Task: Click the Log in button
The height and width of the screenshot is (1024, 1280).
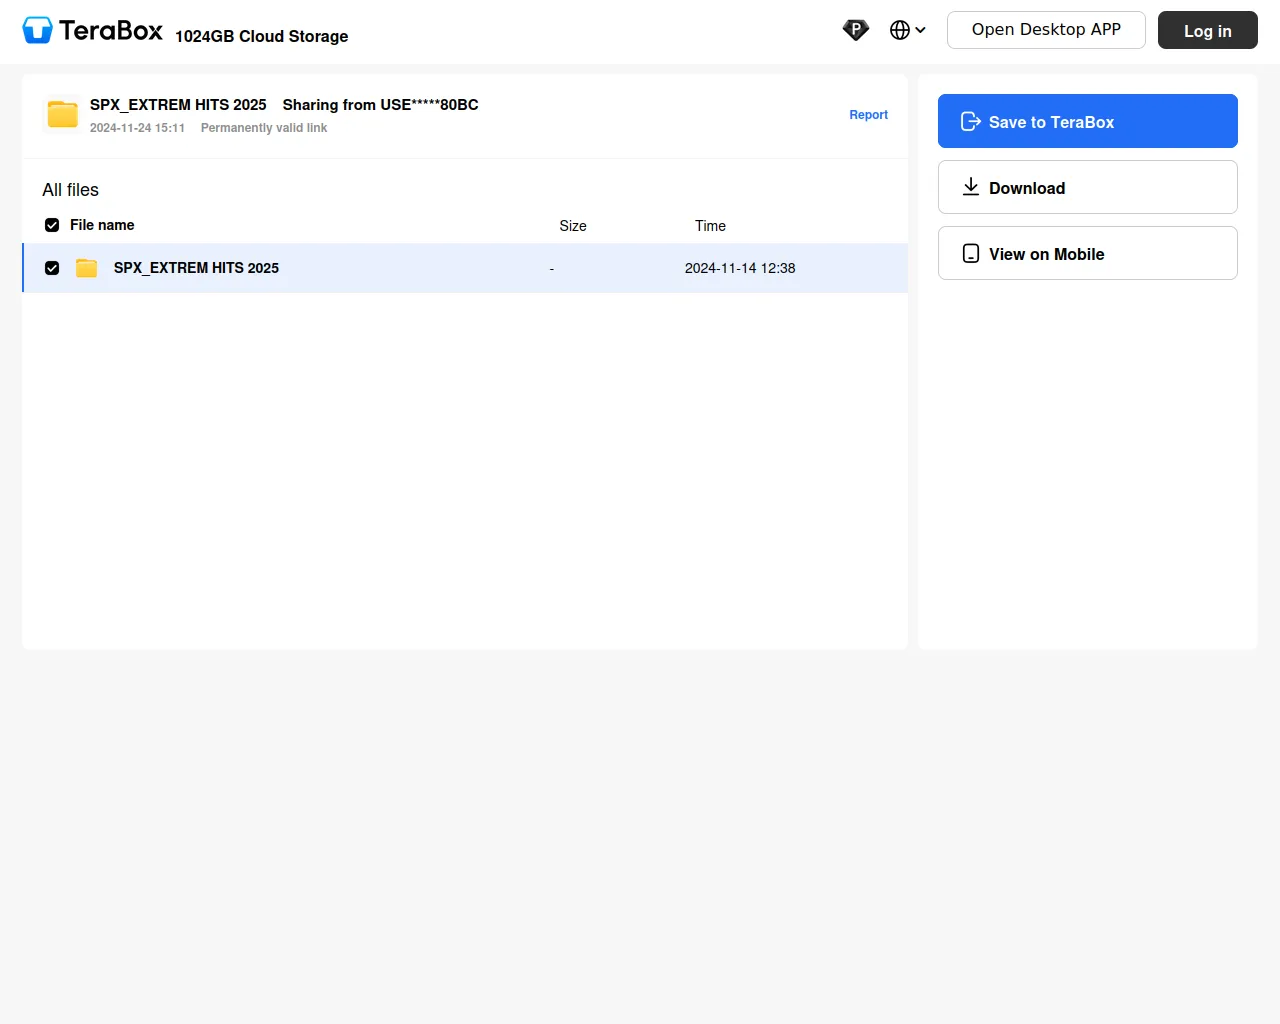Action: coord(1208,30)
